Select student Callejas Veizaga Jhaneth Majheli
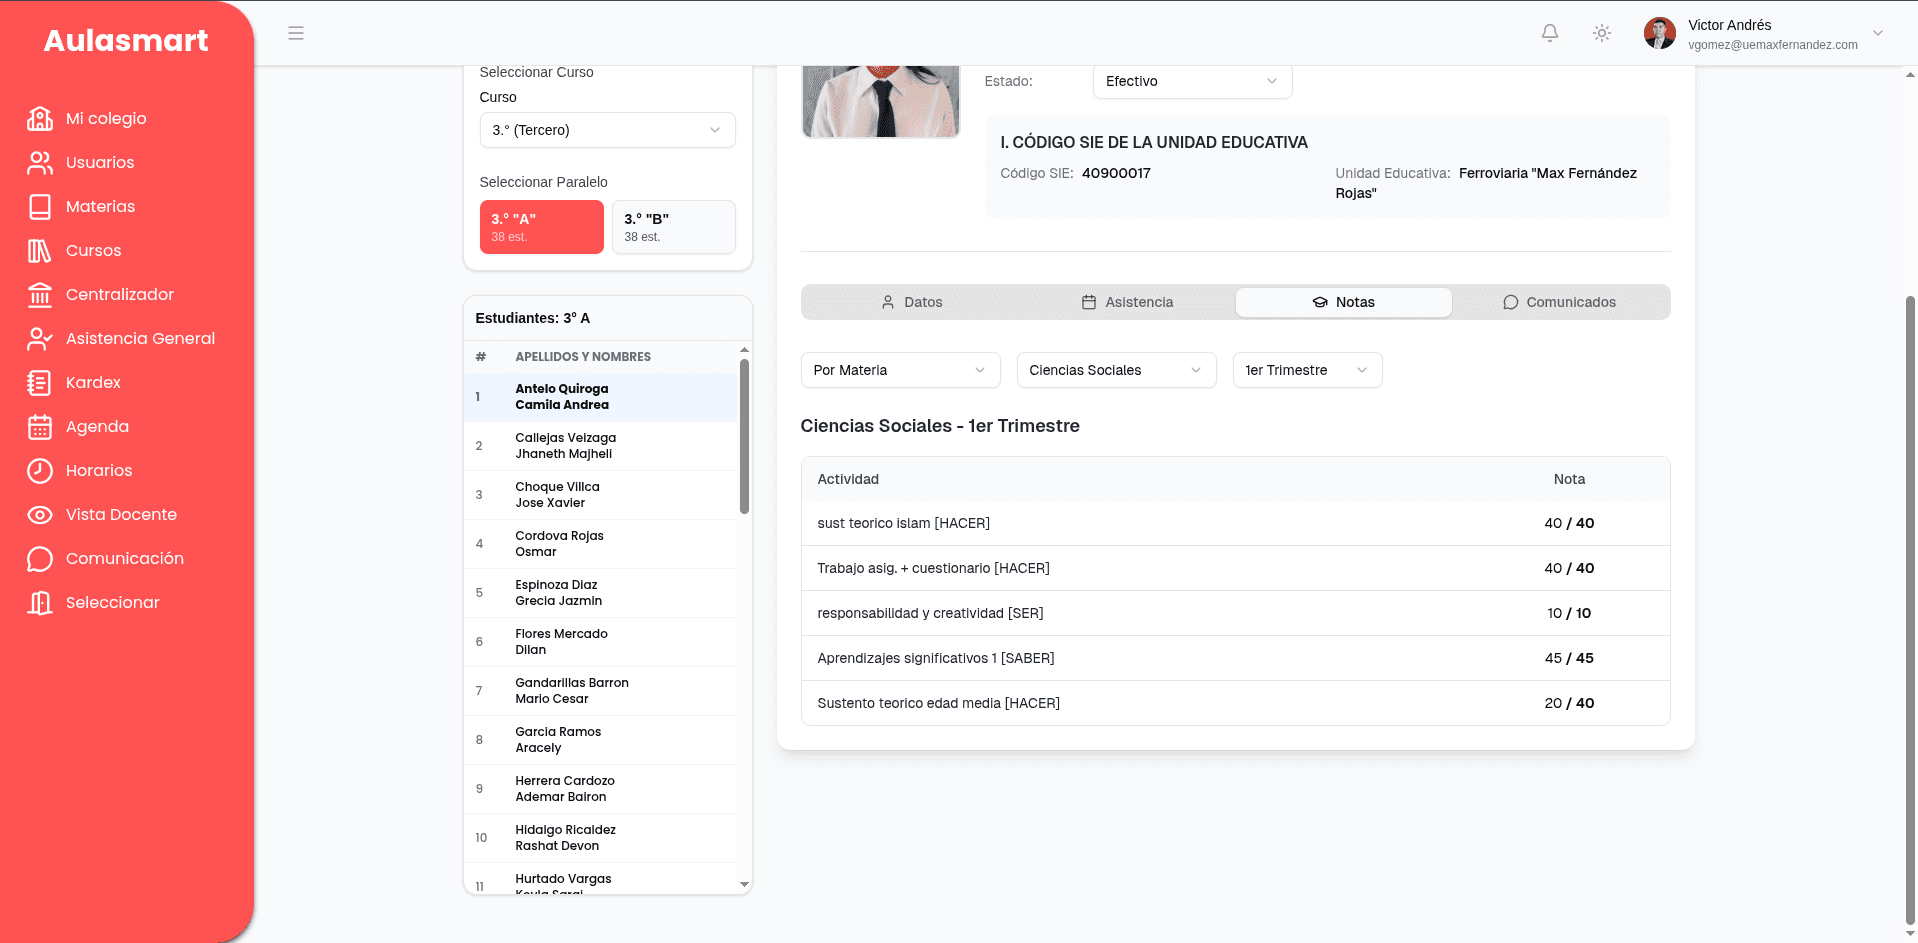Image resolution: width=1918 pixels, height=943 pixels. tap(600, 446)
